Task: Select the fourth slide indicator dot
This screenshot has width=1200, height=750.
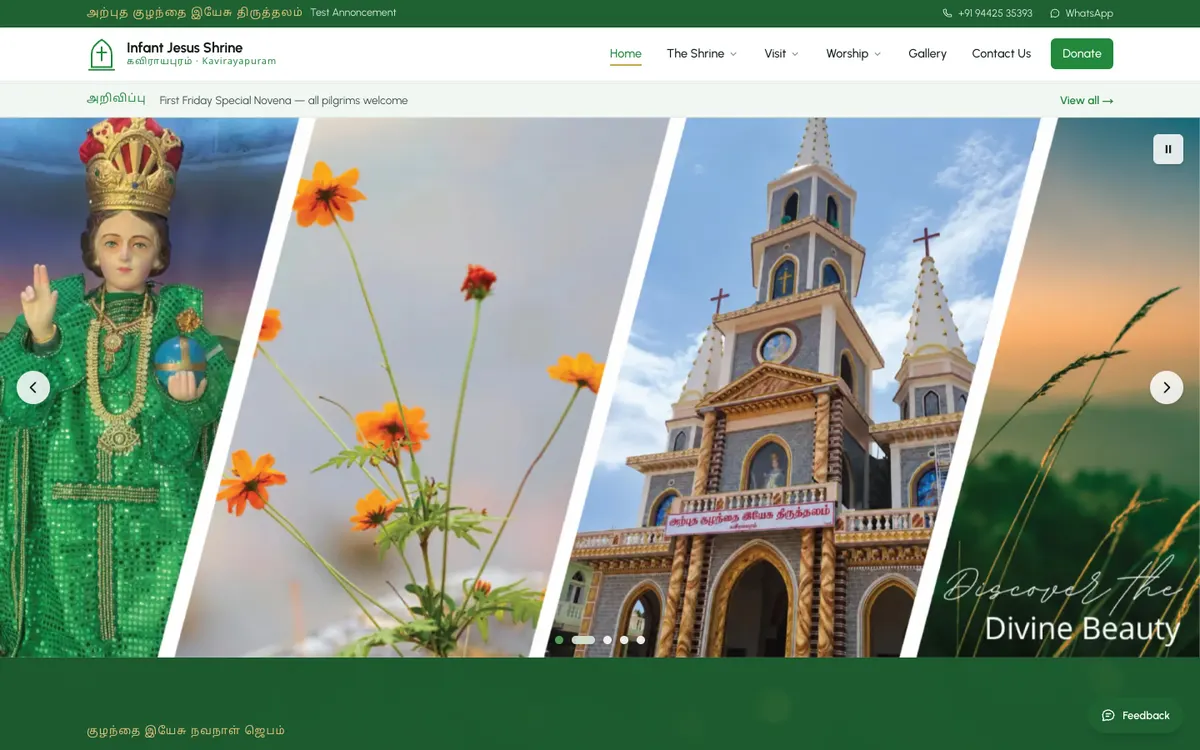Action: pyautogui.click(x=624, y=640)
